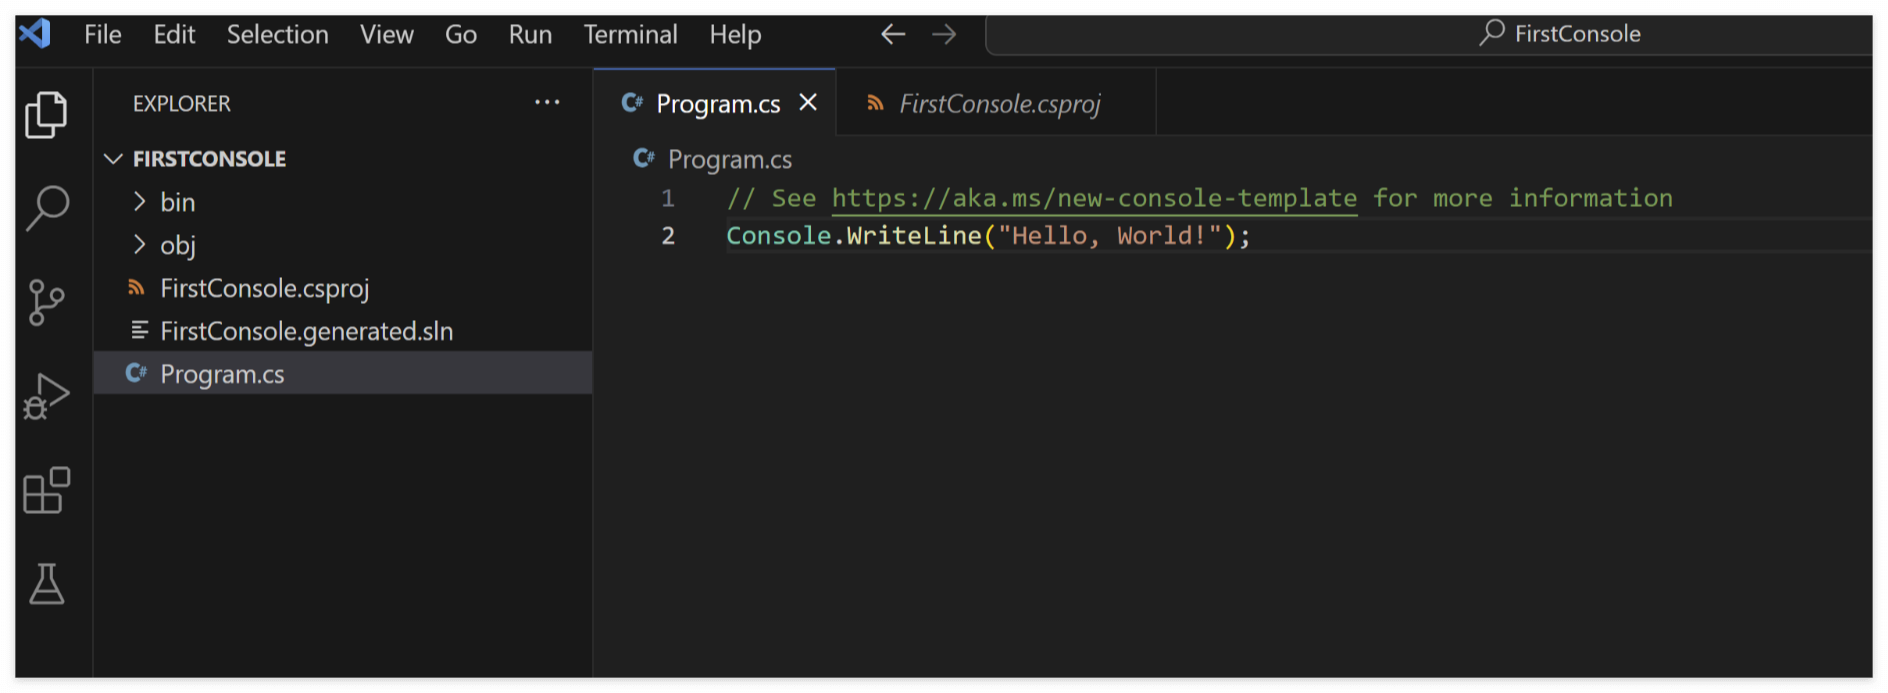Follow the aka.ms/new-console-template link
The width and height of the screenshot is (1888, 693).
[x=1094, y=198]
